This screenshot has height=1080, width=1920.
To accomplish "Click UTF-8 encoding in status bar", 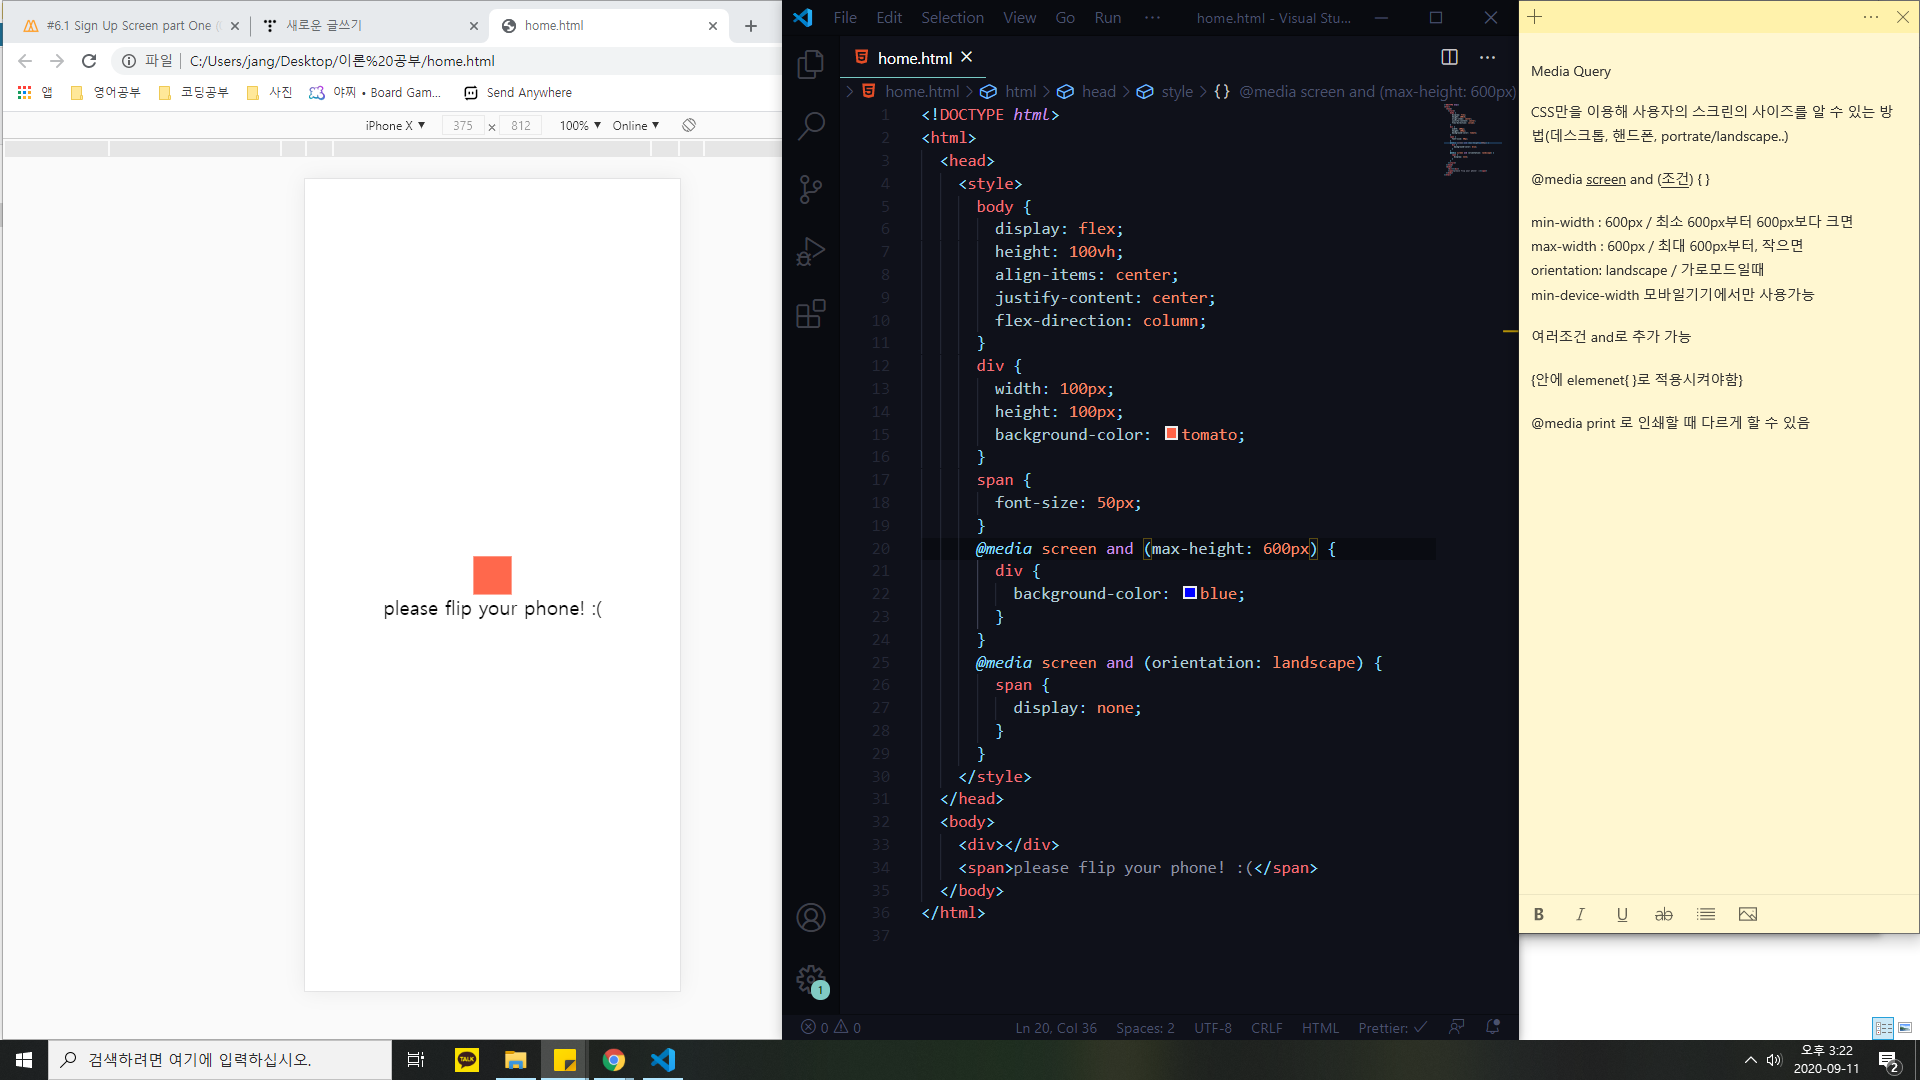I will point(1212,1028).
